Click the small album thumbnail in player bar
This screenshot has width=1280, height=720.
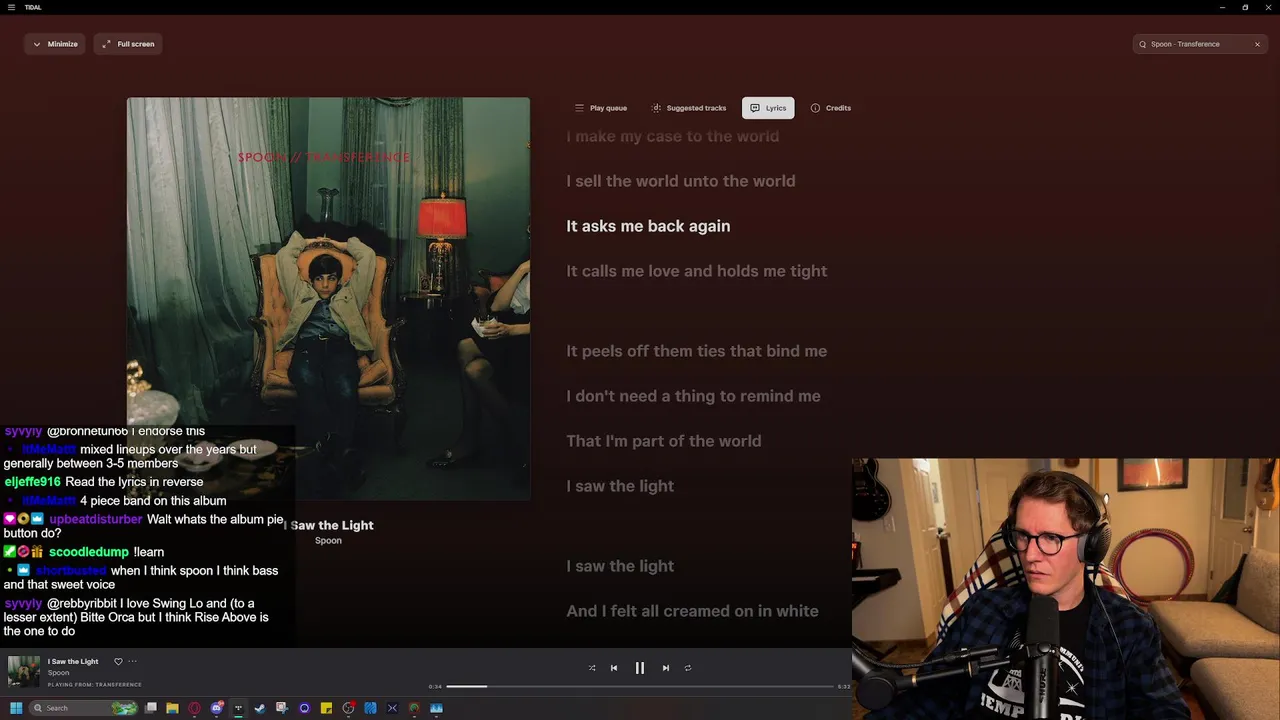click(x=24, y=672)
